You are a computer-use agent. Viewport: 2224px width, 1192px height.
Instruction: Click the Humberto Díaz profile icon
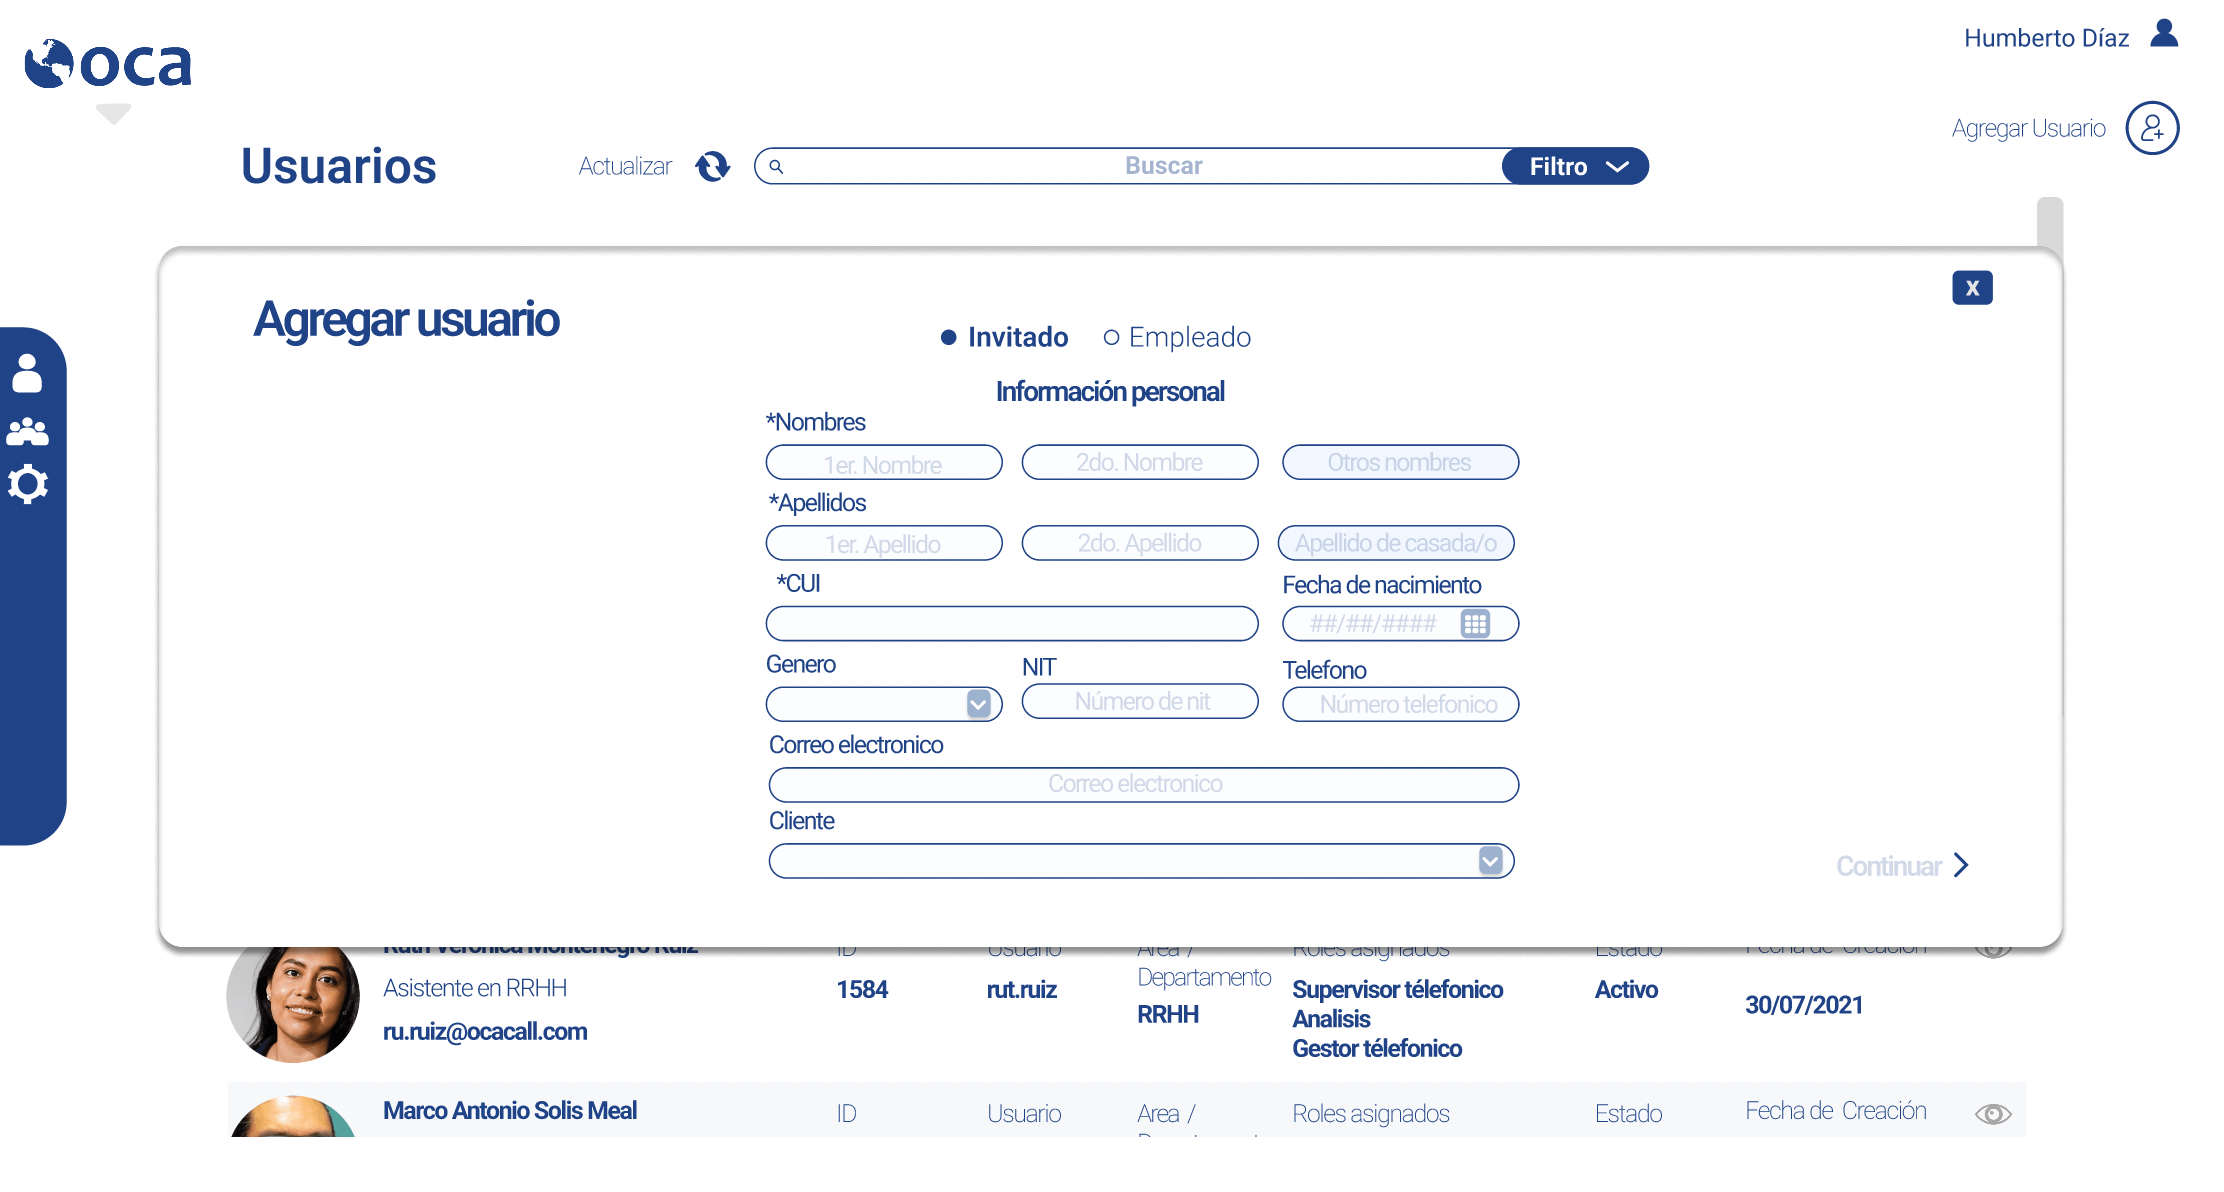point(2164,35)
